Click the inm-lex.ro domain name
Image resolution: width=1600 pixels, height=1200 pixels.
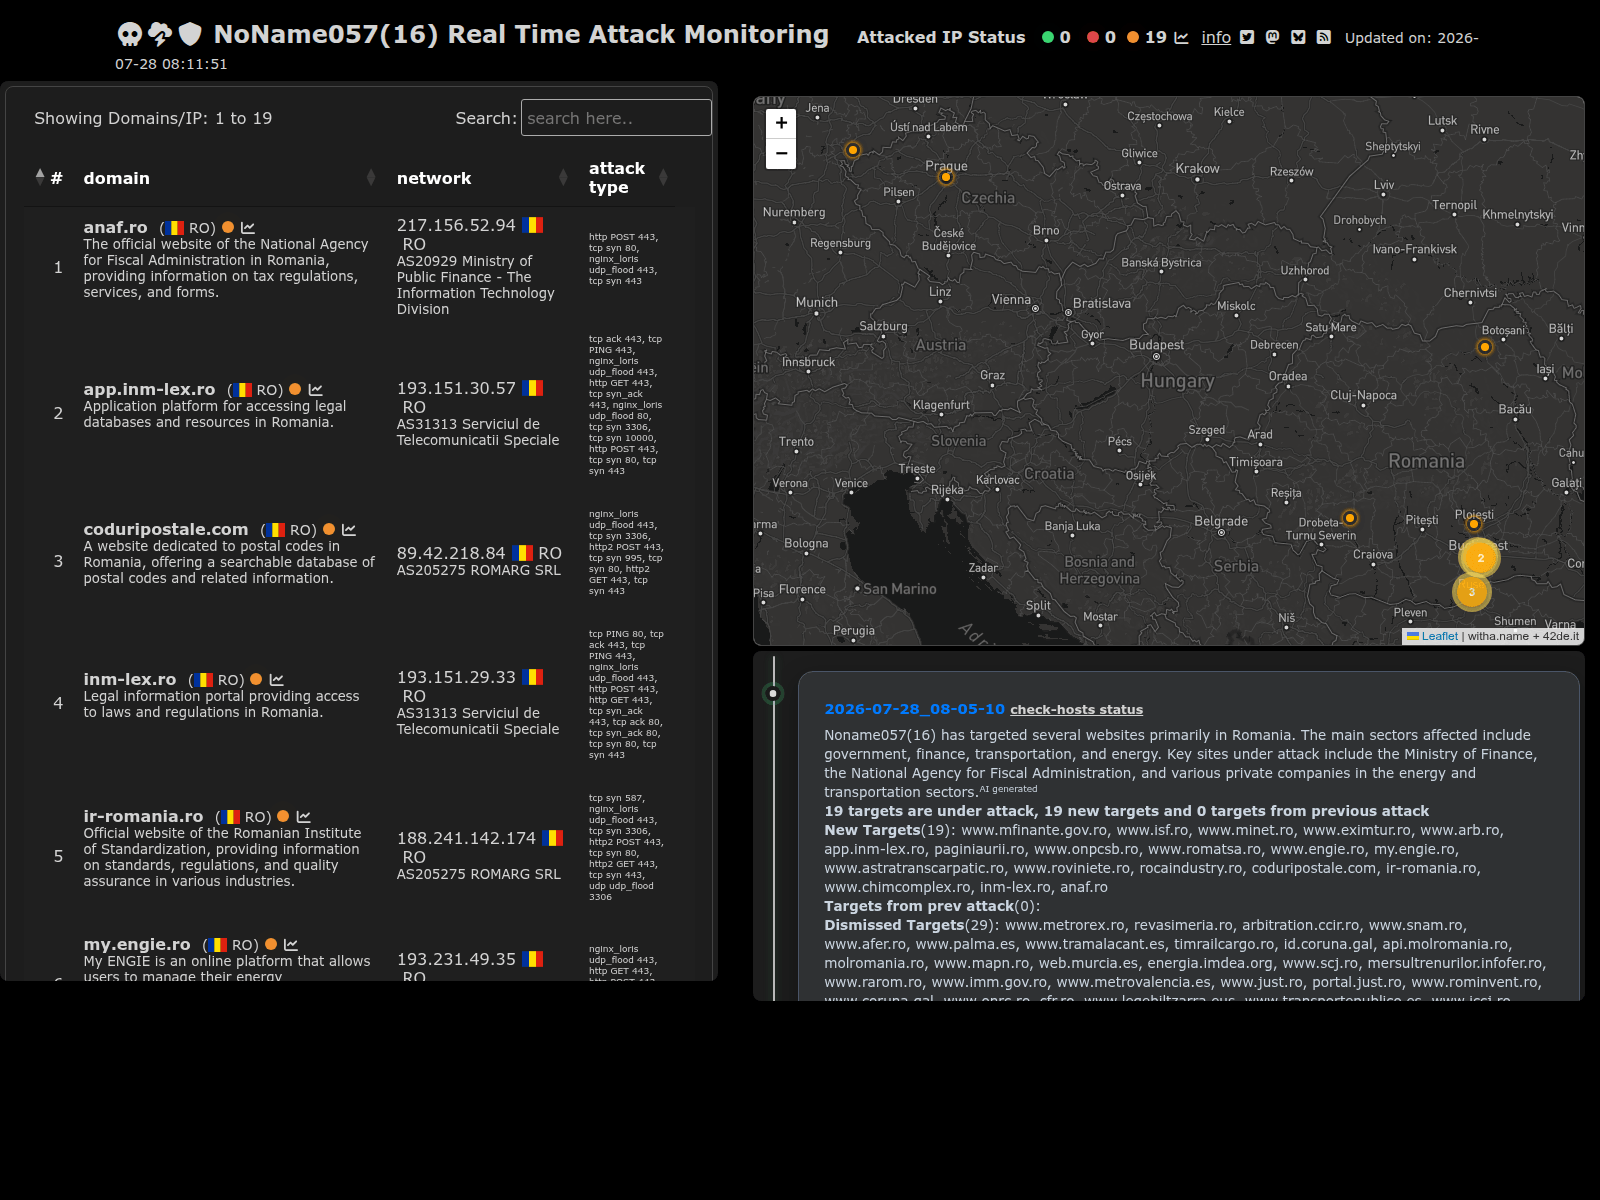(130, 680)
